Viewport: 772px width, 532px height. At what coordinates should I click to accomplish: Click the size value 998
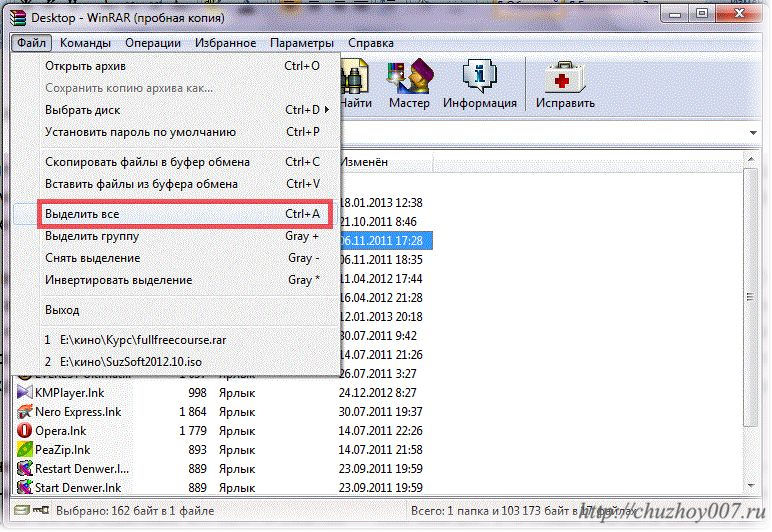(x=197, y=393)
